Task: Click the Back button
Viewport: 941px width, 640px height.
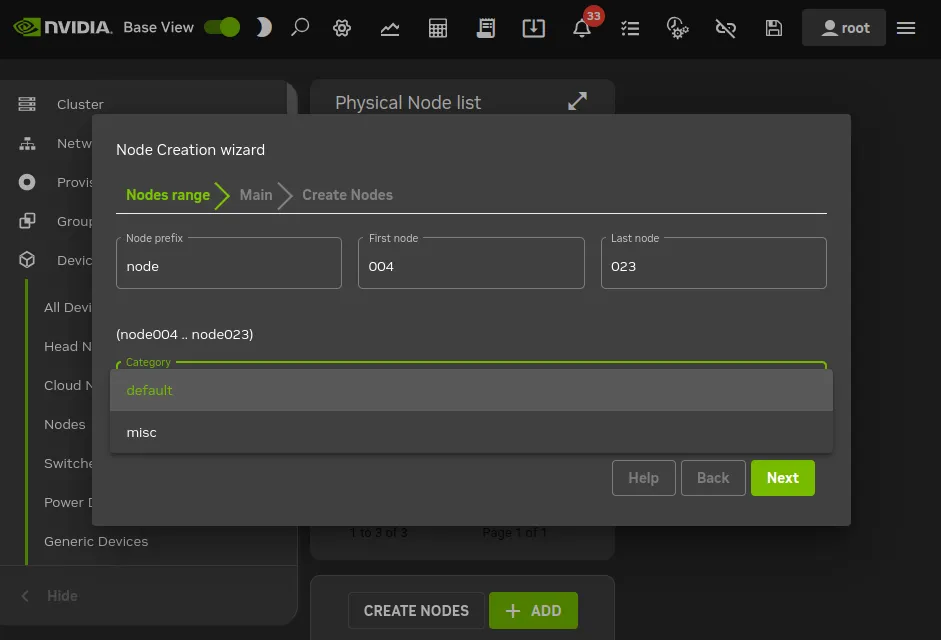Action: coord(713,478)
